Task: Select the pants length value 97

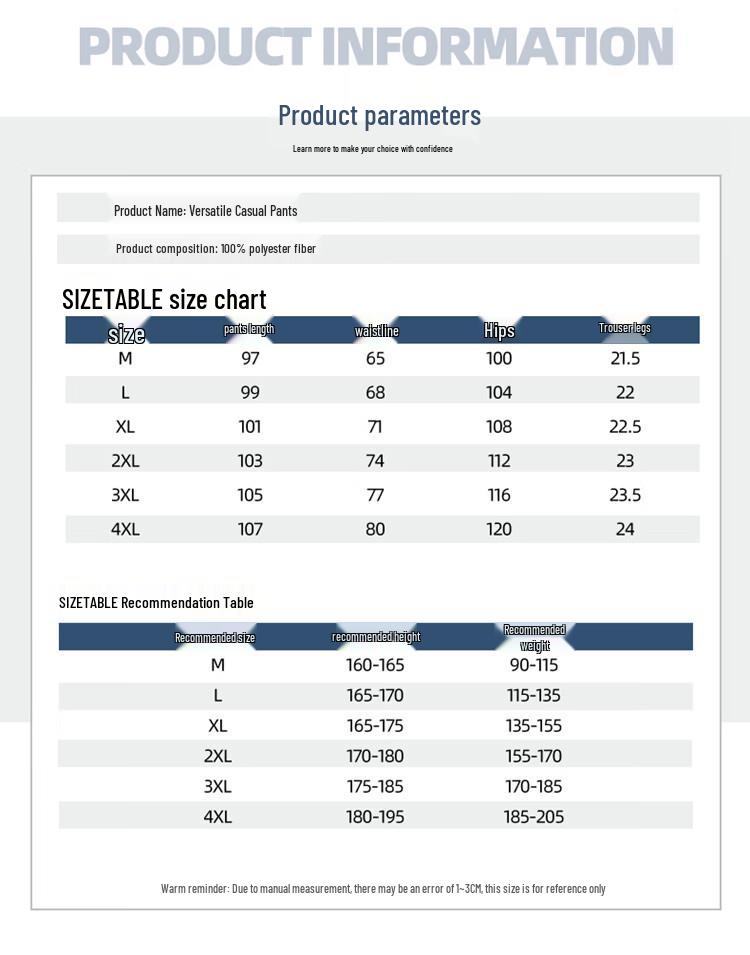Action: click(250, 358)
